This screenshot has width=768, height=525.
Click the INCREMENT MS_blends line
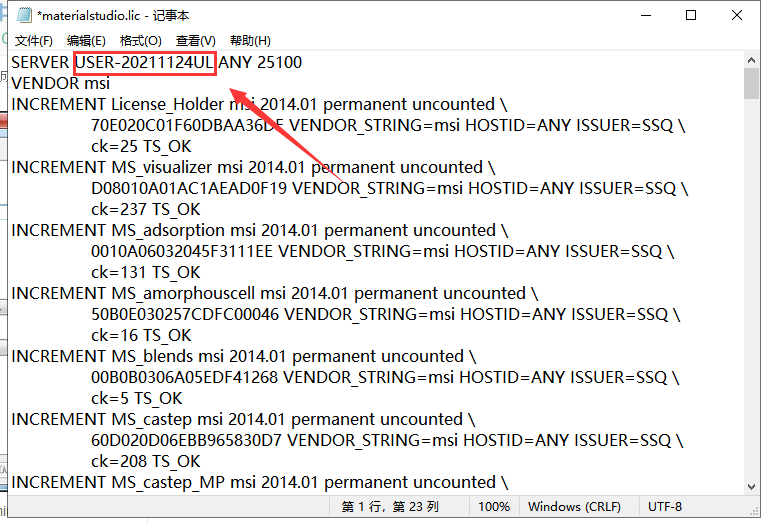(244, 358)
